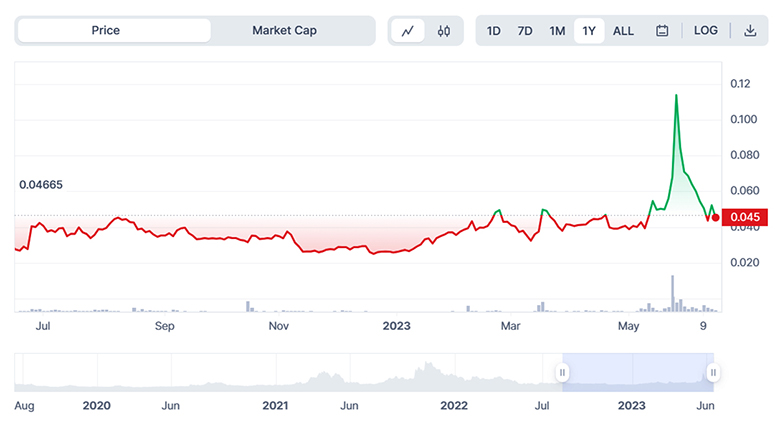Download chart data icon

(x=750, y=31)
